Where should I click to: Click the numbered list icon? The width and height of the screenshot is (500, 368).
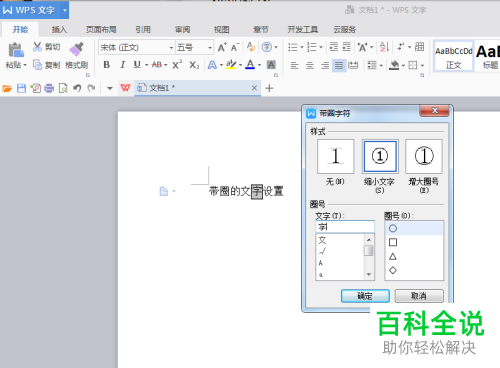[x=312, y=47]
